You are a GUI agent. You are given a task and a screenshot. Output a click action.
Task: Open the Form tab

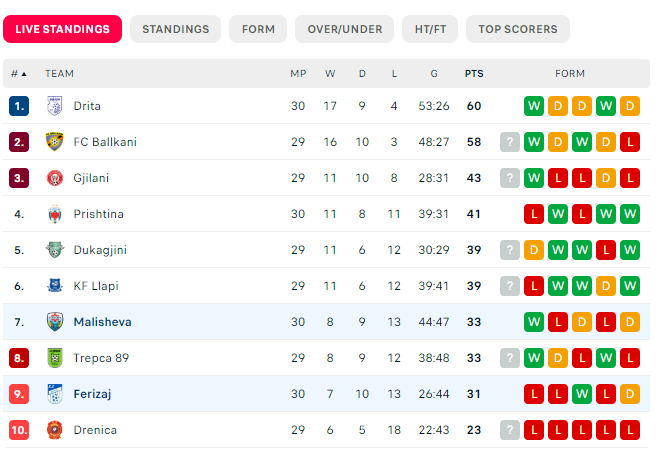click(x=258, y=29)
